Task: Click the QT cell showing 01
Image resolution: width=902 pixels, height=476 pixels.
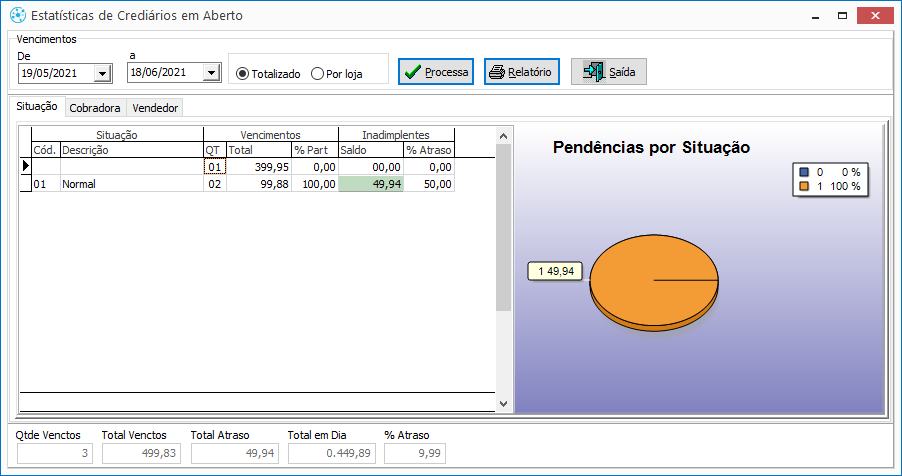Action: tap(215, 167)
